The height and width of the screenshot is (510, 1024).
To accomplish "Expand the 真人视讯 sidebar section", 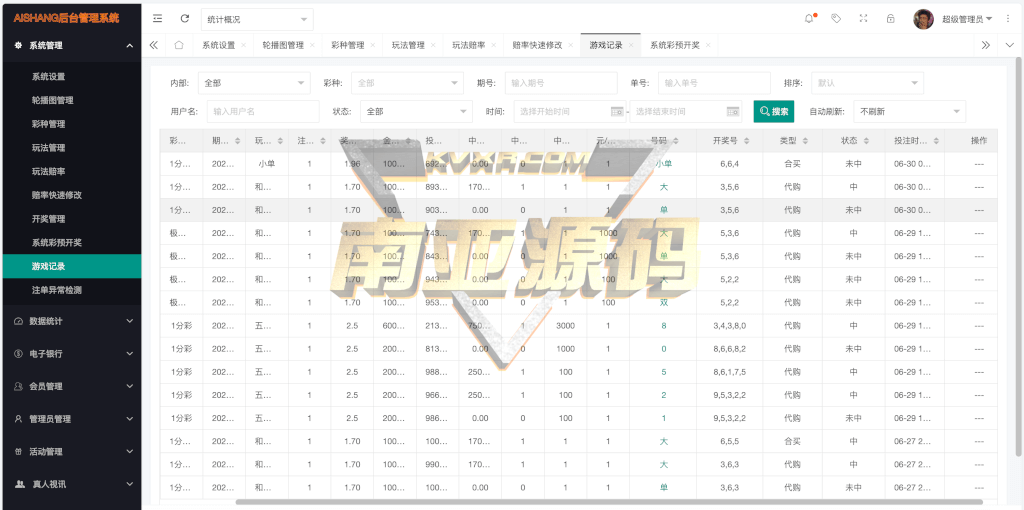I will point(71,484).
